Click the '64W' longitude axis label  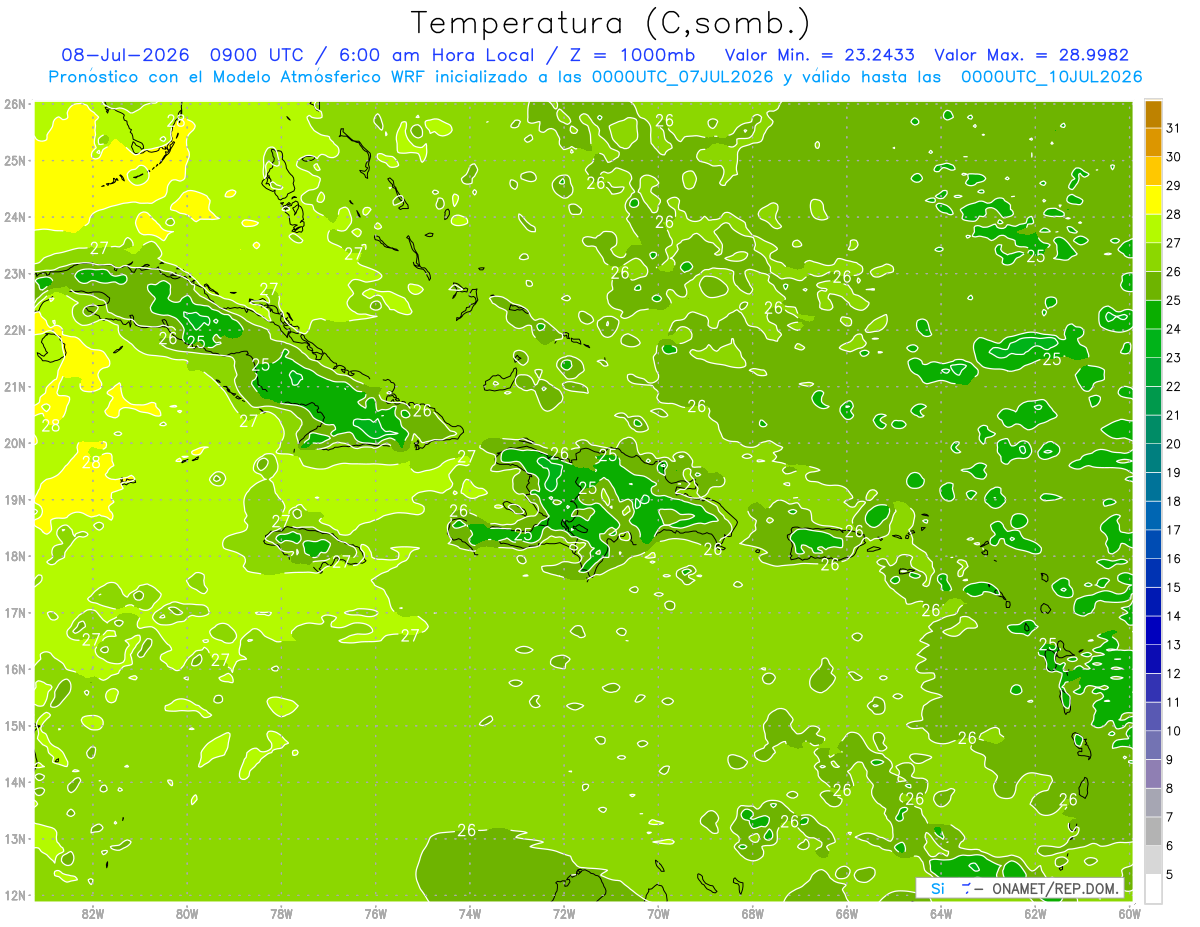pyautogui.click(x=941, y=913)
